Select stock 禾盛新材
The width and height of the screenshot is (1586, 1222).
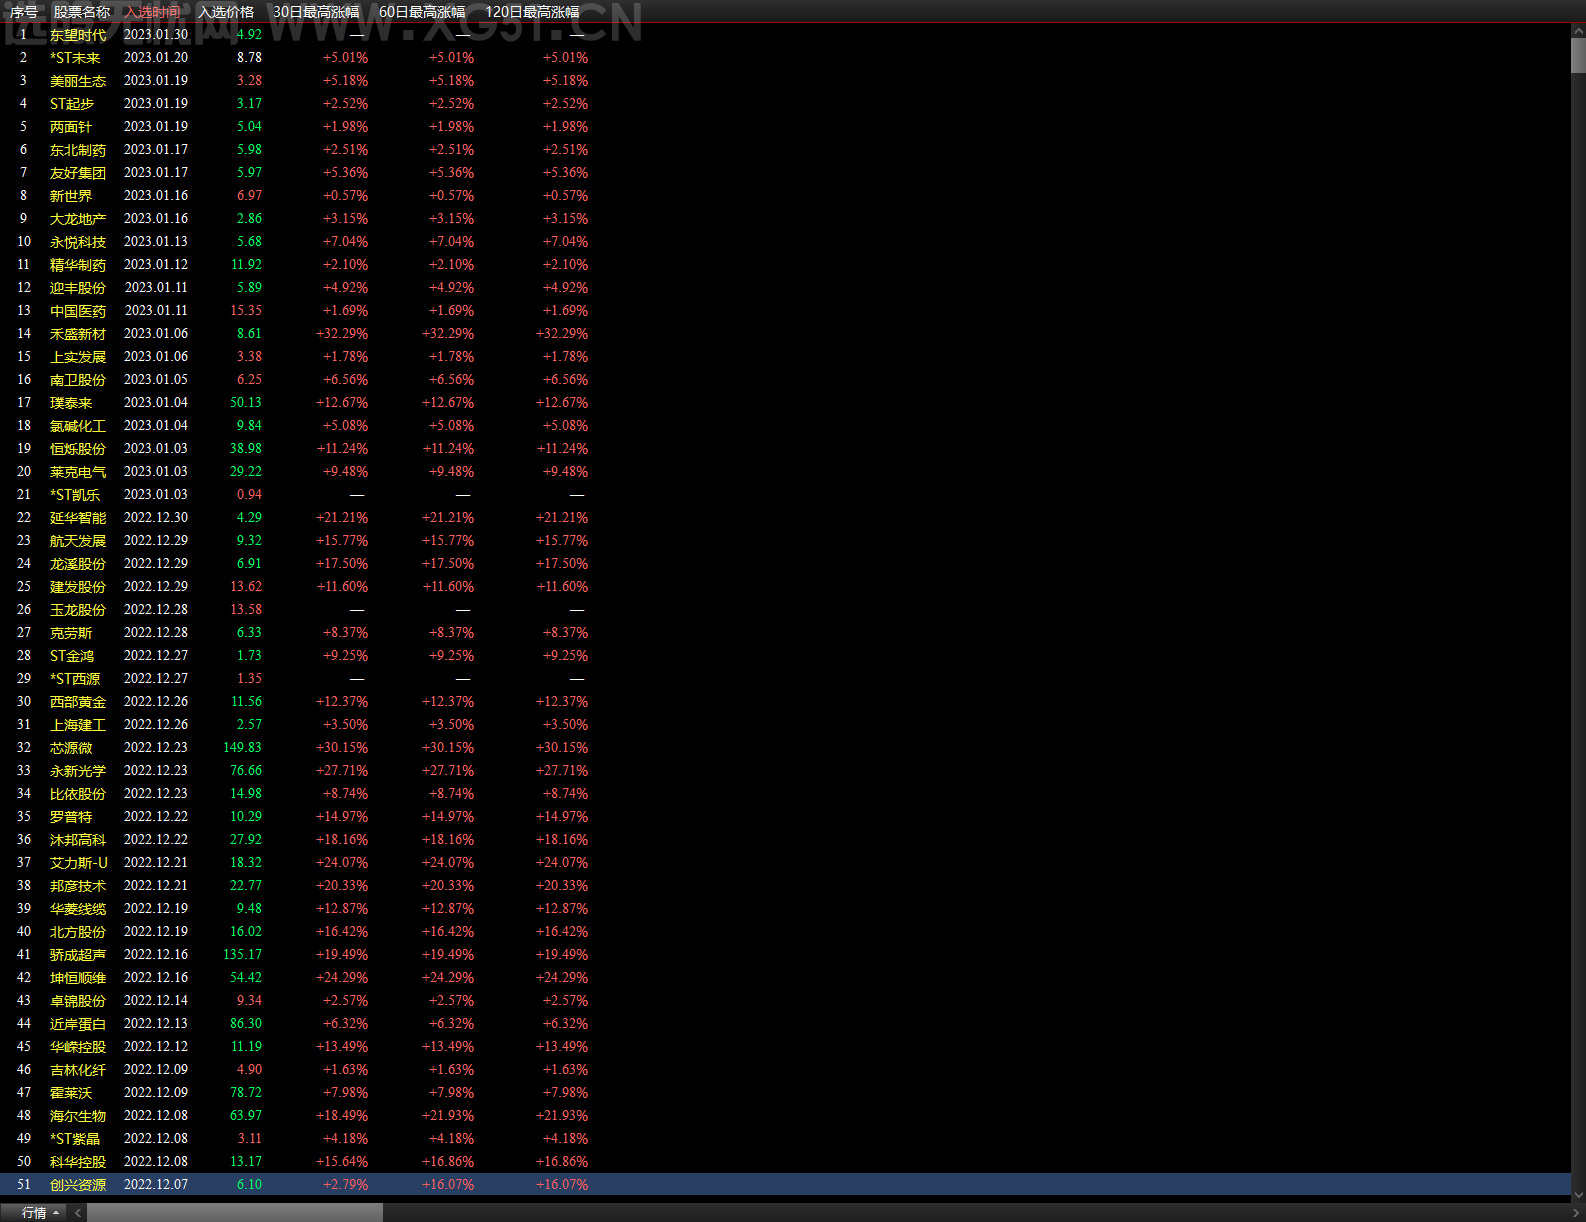tap(78, 334)
